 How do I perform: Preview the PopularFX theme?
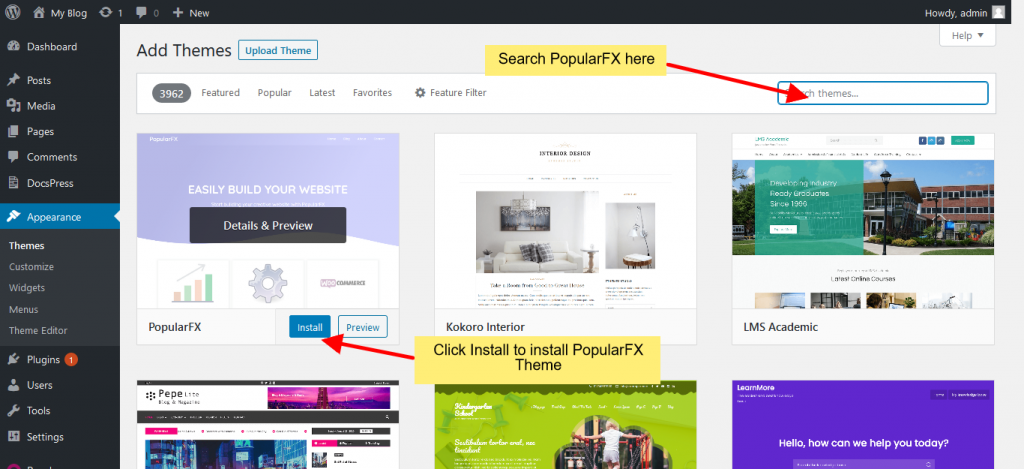[x=363, y=327]
